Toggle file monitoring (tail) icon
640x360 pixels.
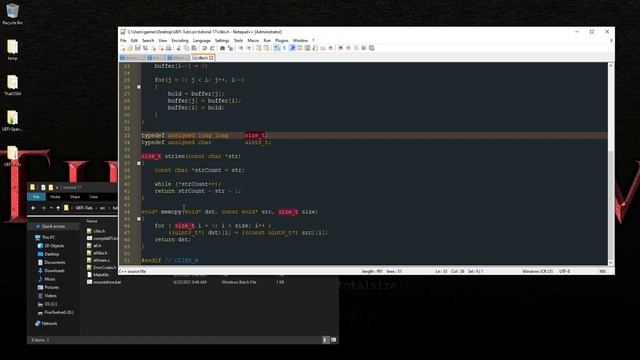330,48
